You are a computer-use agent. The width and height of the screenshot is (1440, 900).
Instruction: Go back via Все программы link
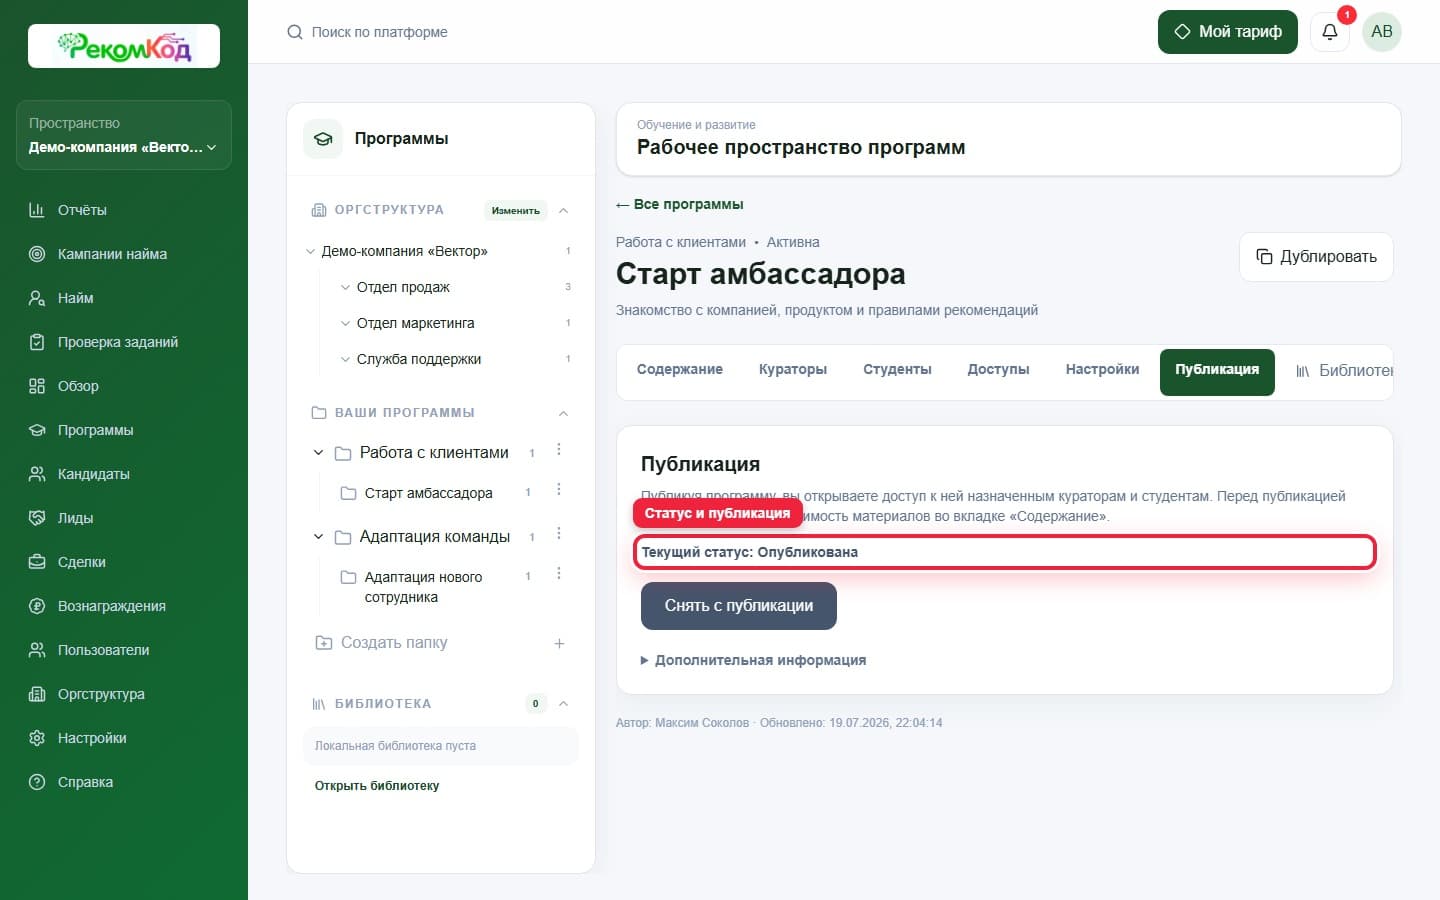(x=680, y=204)
